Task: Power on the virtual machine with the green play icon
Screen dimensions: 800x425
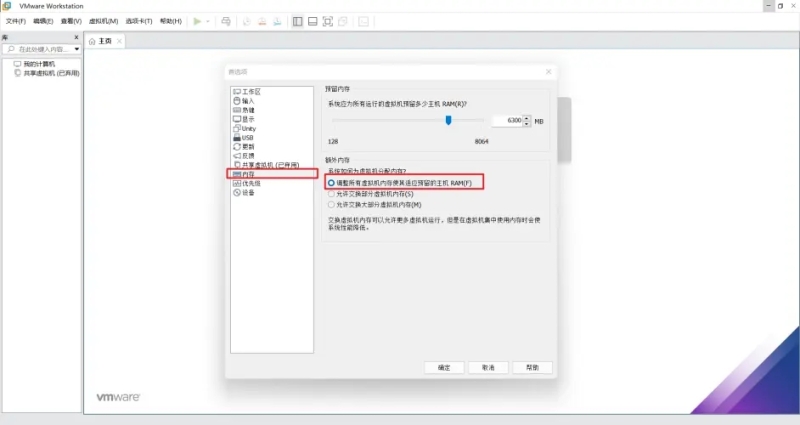Action: point(197,21)
